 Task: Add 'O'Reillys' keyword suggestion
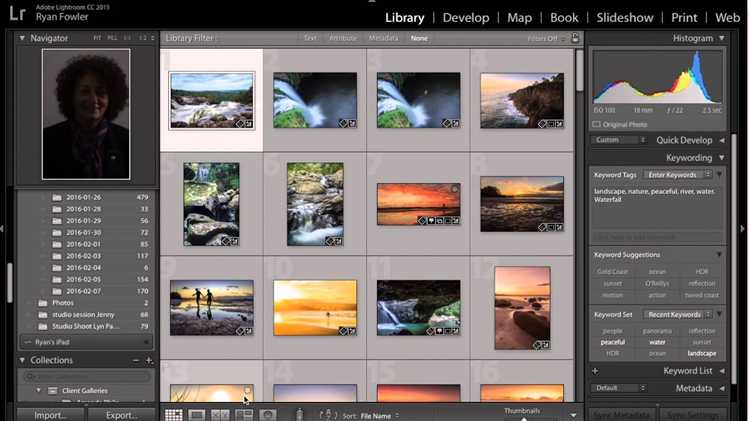point(657,283)
